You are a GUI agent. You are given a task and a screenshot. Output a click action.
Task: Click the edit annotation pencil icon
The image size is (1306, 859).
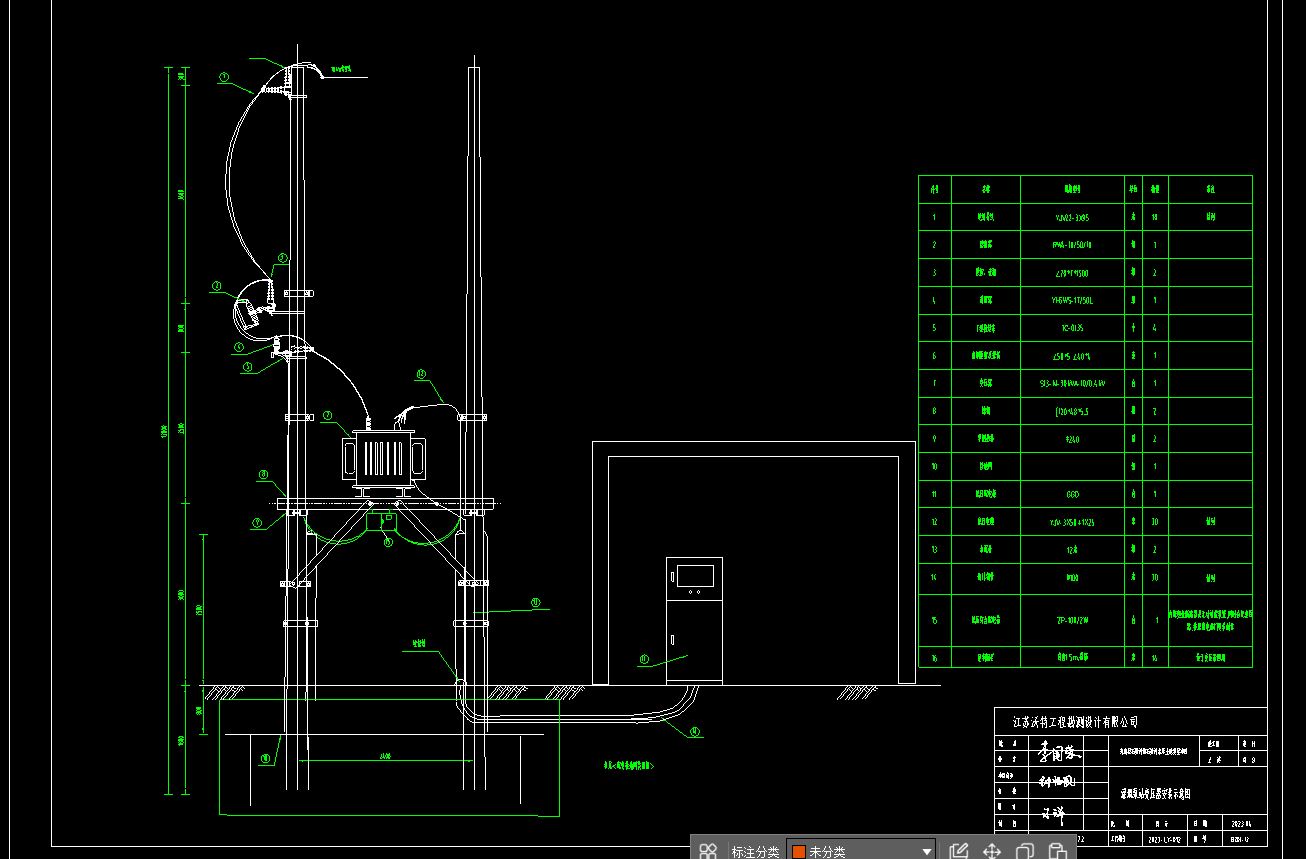tap(959, 851)
